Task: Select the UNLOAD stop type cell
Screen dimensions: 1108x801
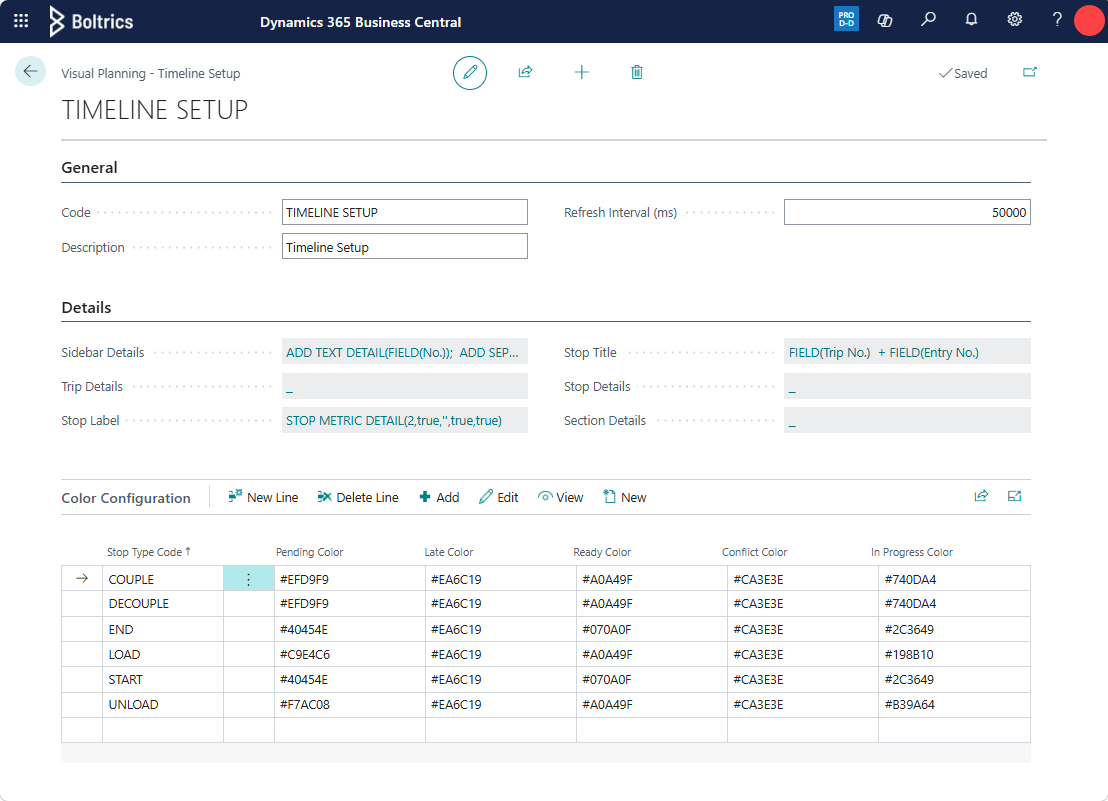Action: [x=163, y=705]
